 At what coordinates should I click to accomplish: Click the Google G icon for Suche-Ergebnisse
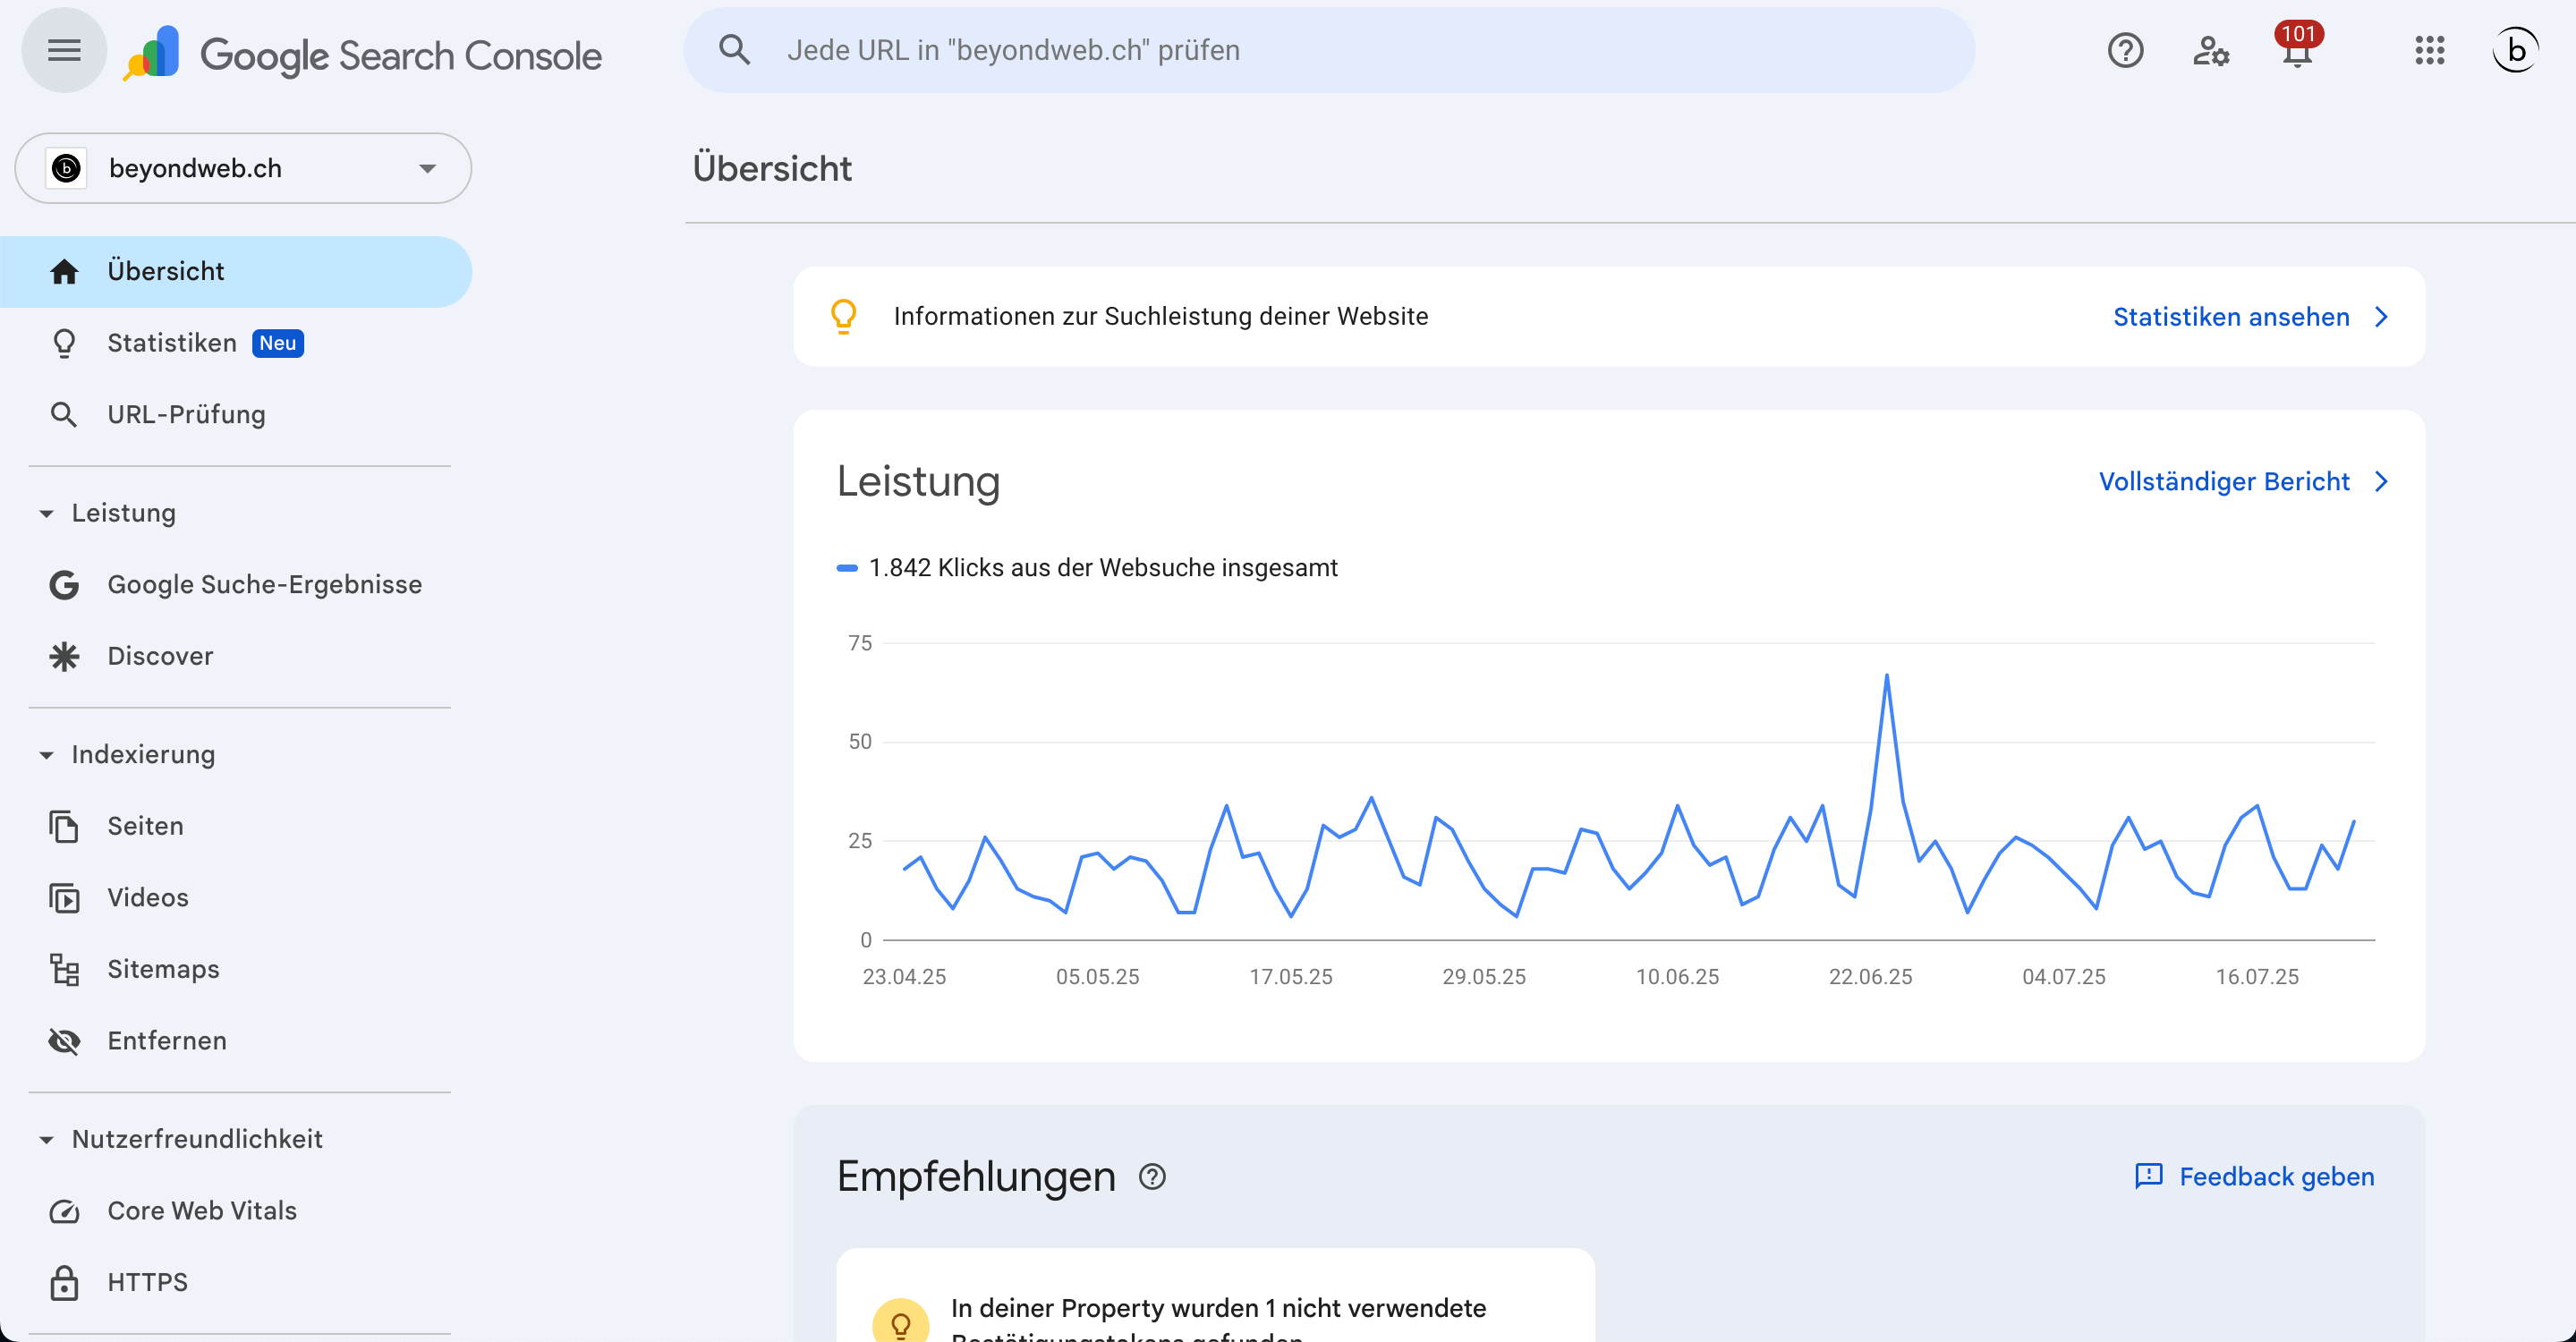(64, 584)
